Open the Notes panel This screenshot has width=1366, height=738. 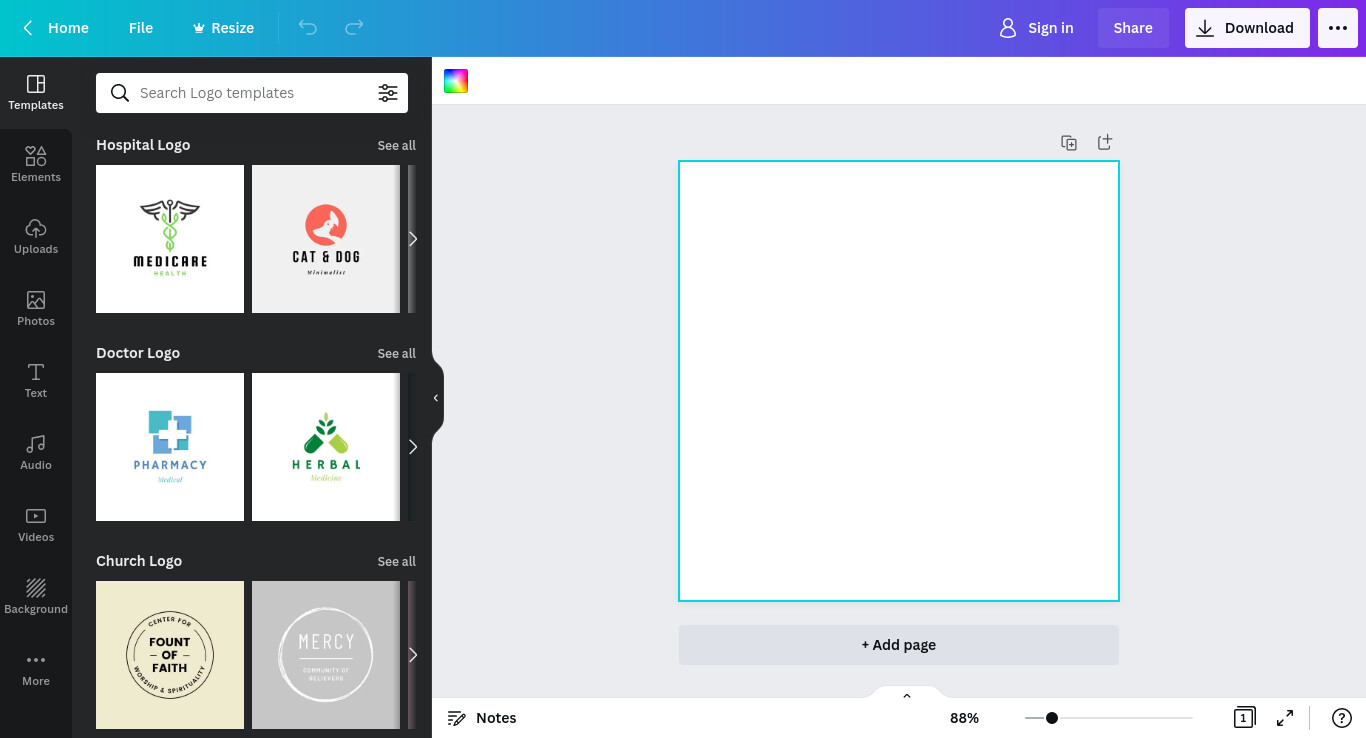coord(482,718)
